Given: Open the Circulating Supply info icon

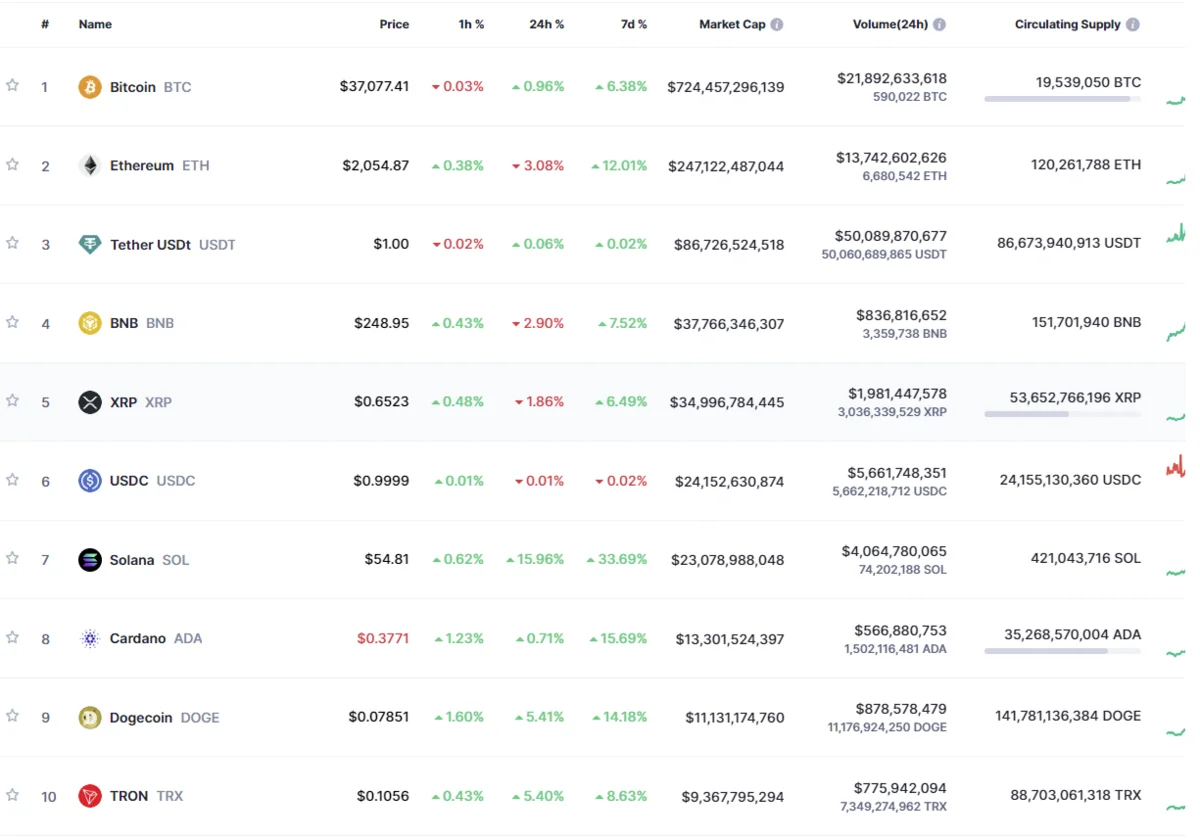Looking at the screenshot, I should (x=1132, y=25).
